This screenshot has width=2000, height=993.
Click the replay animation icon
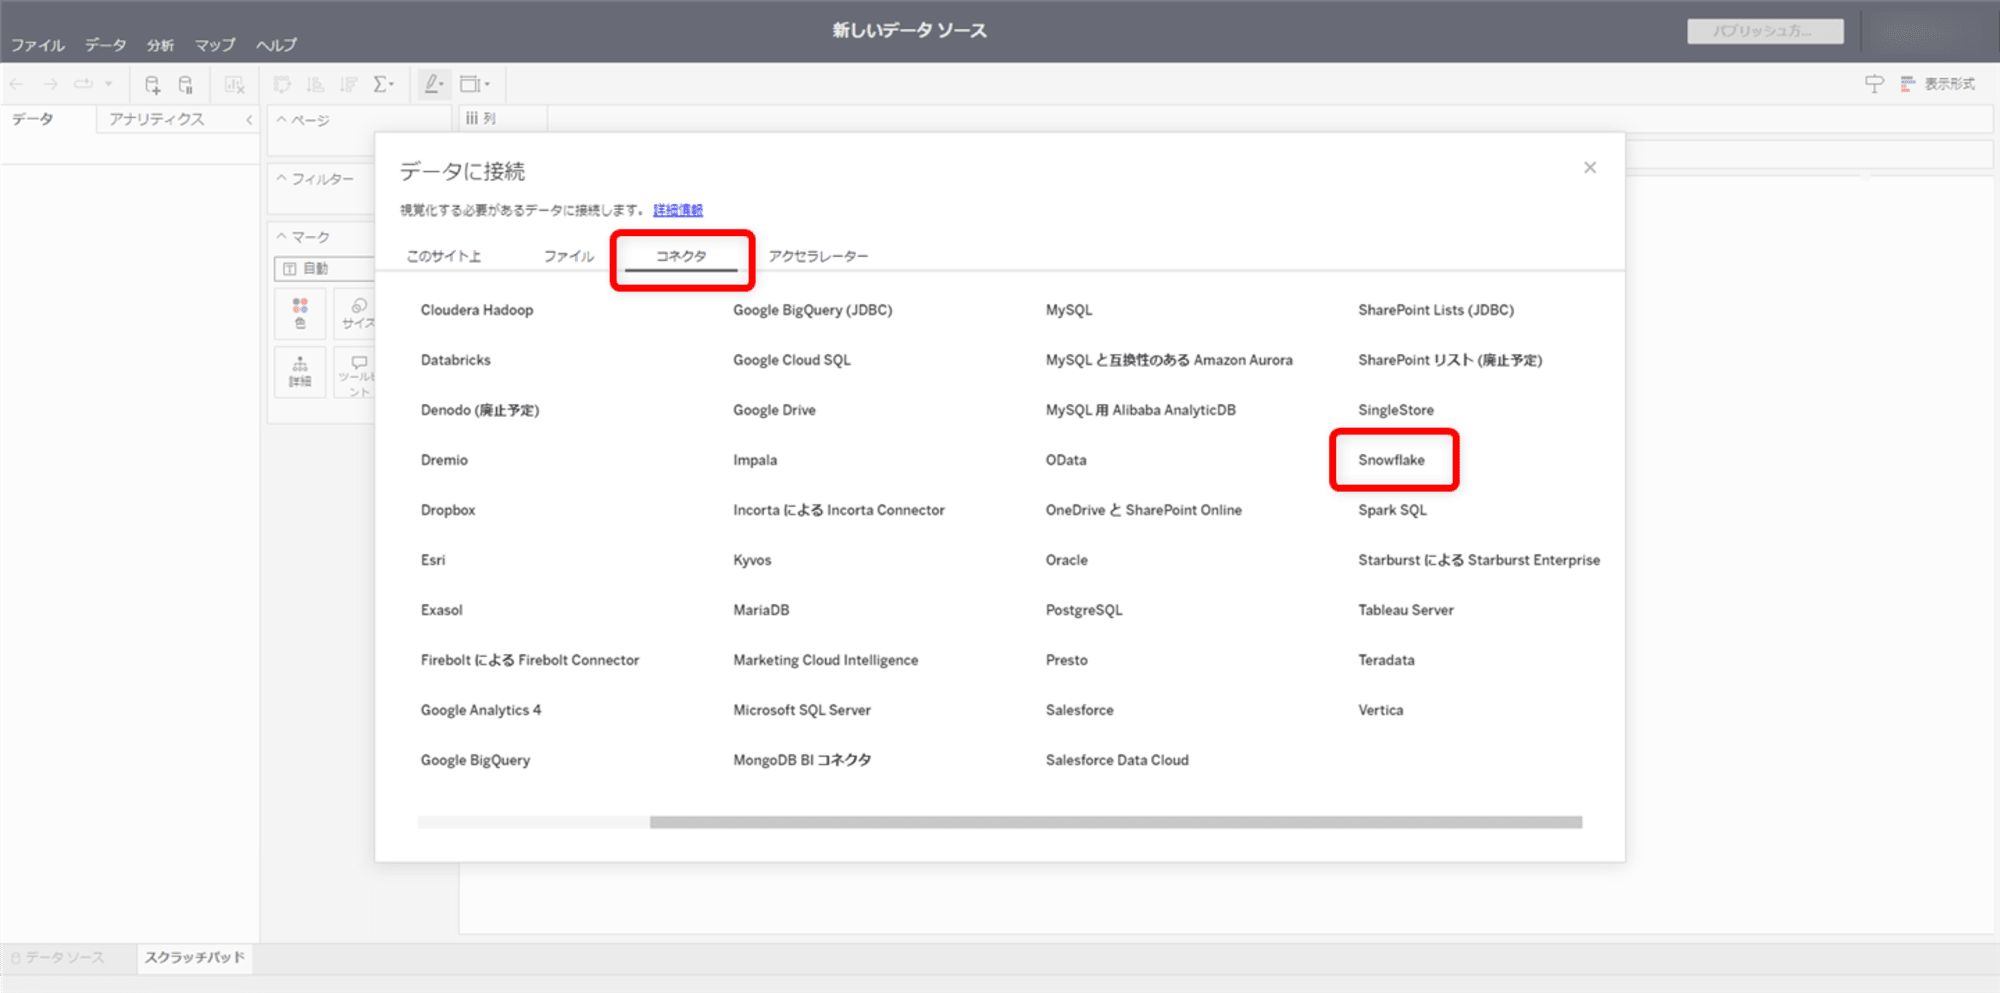coord(83,85)
